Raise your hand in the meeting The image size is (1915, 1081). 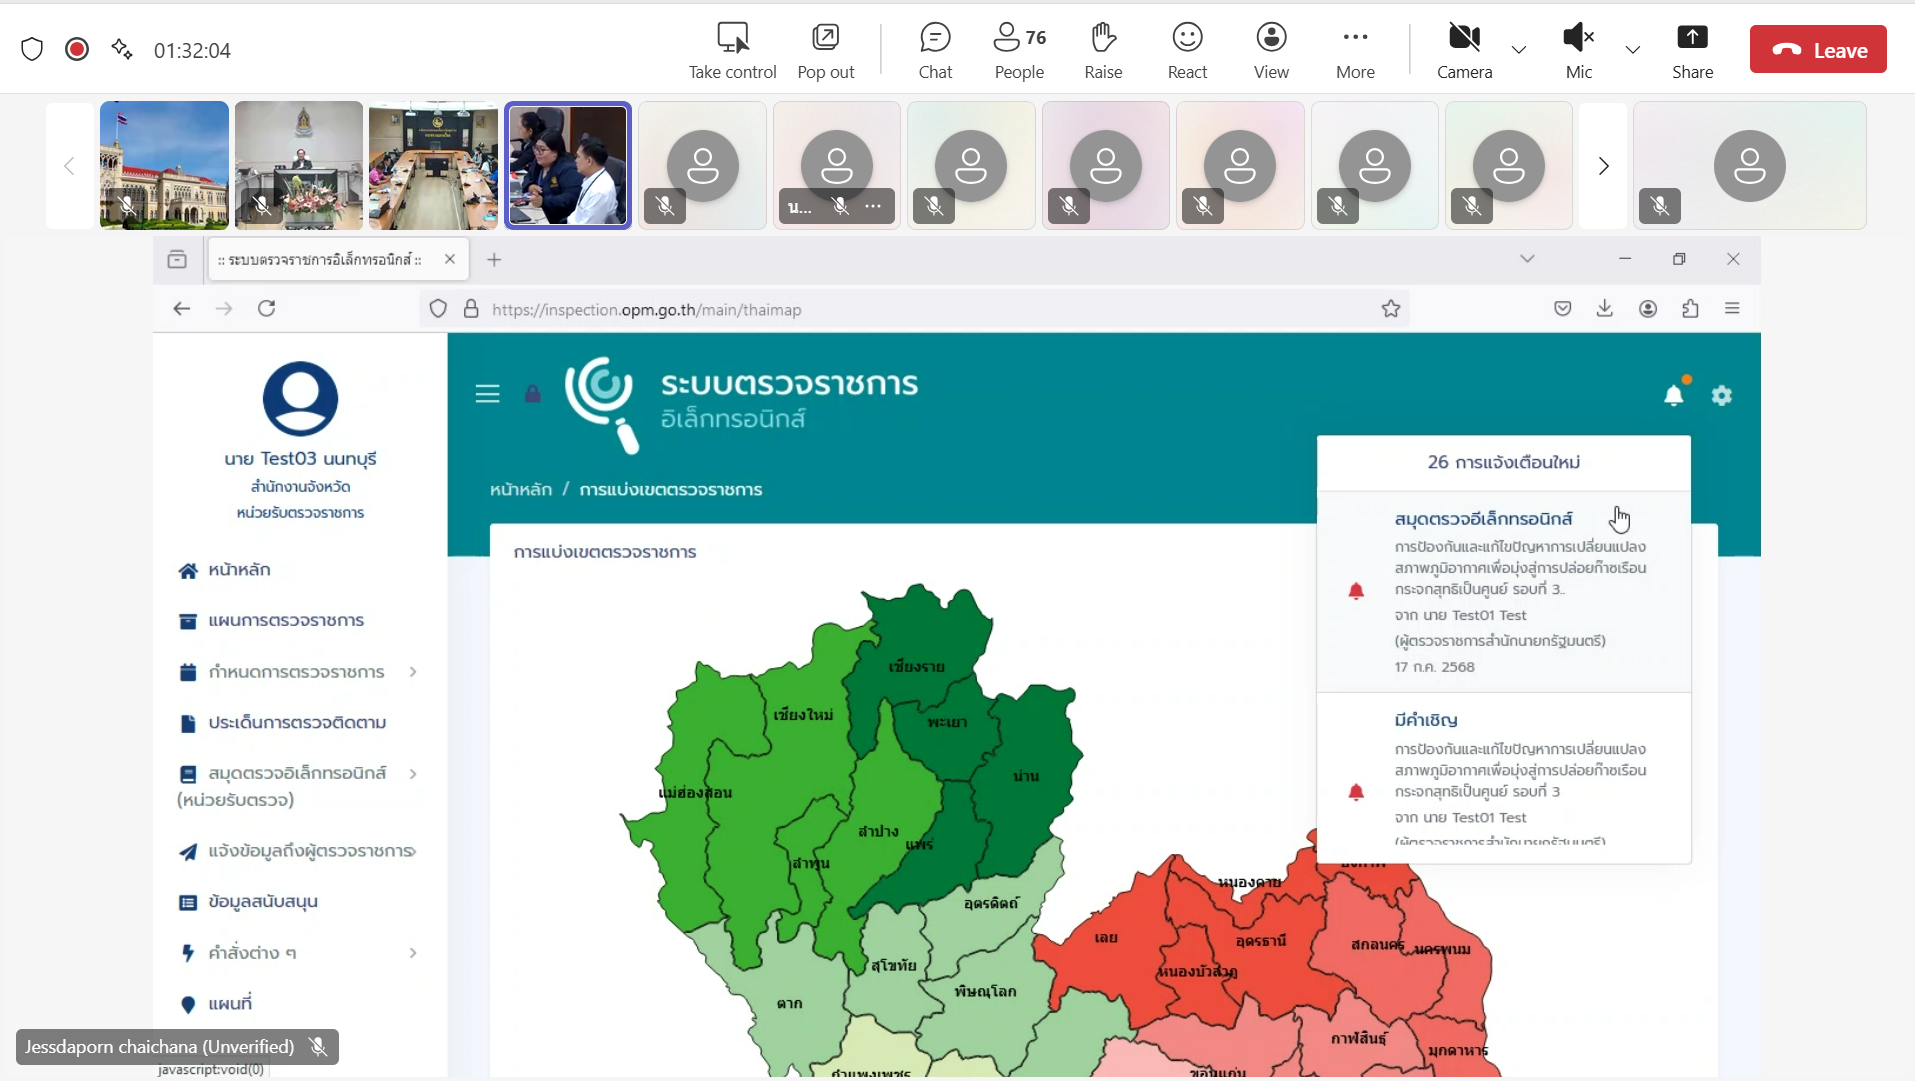[1102, 50]
